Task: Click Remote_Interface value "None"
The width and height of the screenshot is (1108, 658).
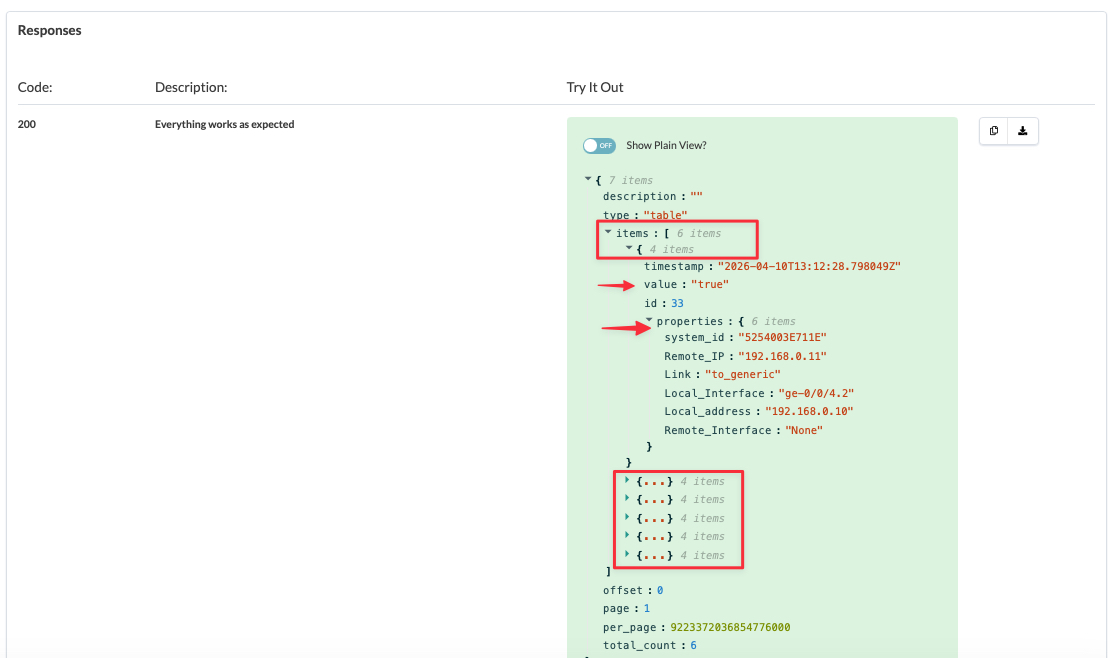Action: [804, 430]
